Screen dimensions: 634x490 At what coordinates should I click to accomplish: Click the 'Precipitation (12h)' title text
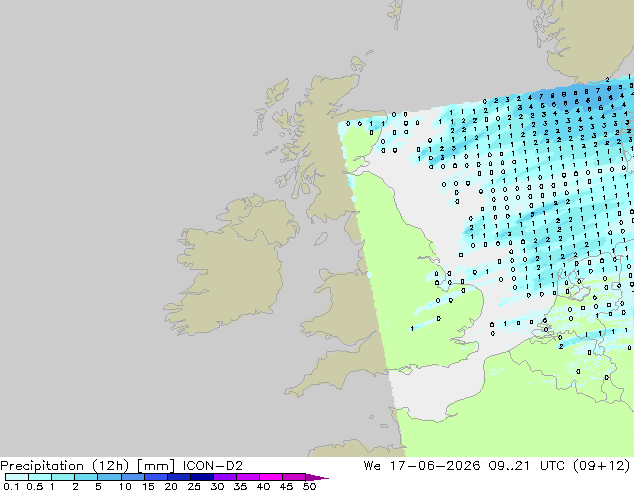click(x=65, y=466)
